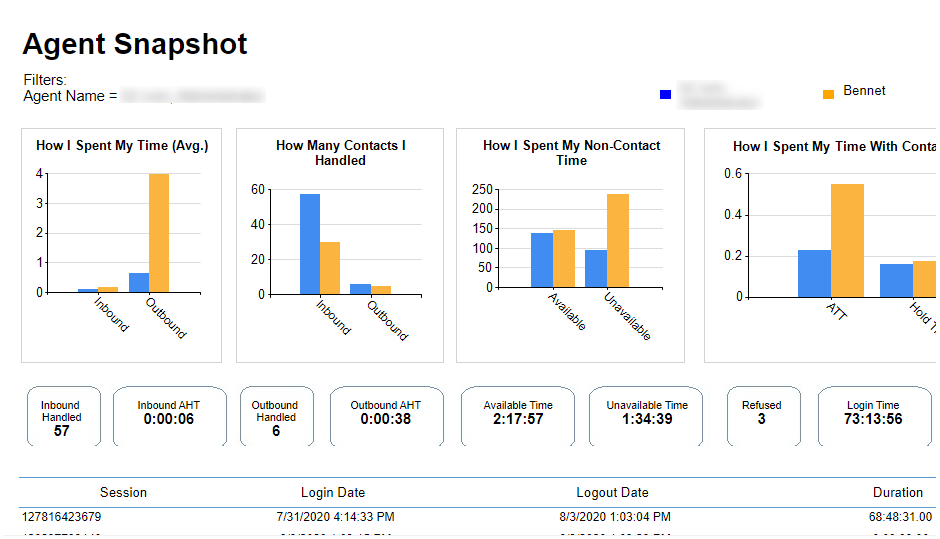Click the ATT axis label
Screen dimensions: 940x539
point(837,311)
